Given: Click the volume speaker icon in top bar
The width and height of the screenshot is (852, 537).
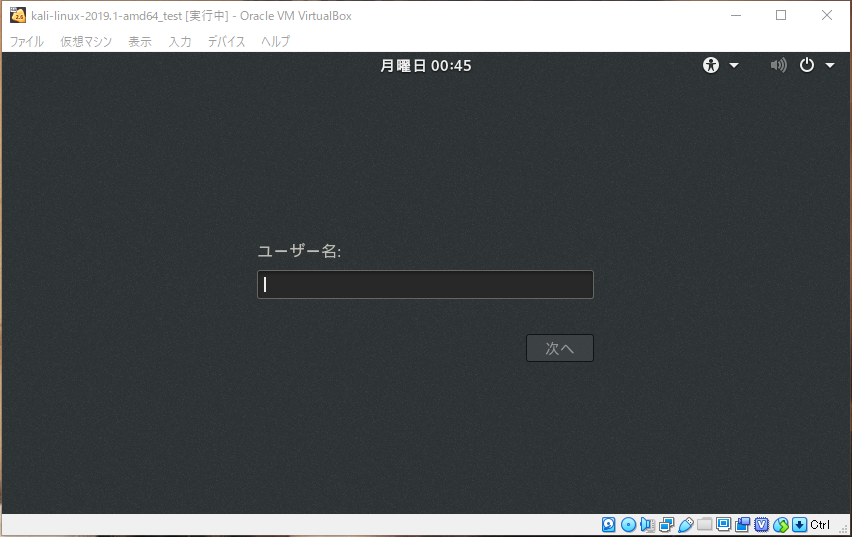Looking at the screenshot, I should coord(778,65).
